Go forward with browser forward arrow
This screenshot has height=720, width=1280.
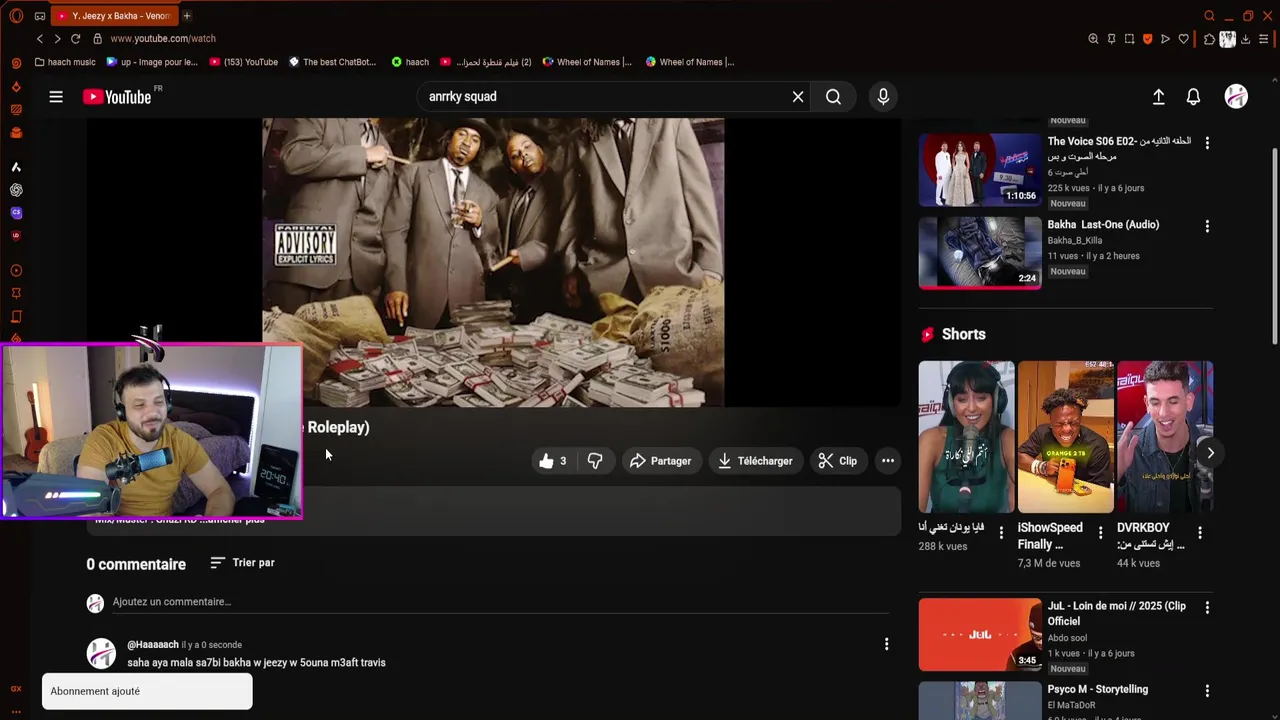[57, 39]
